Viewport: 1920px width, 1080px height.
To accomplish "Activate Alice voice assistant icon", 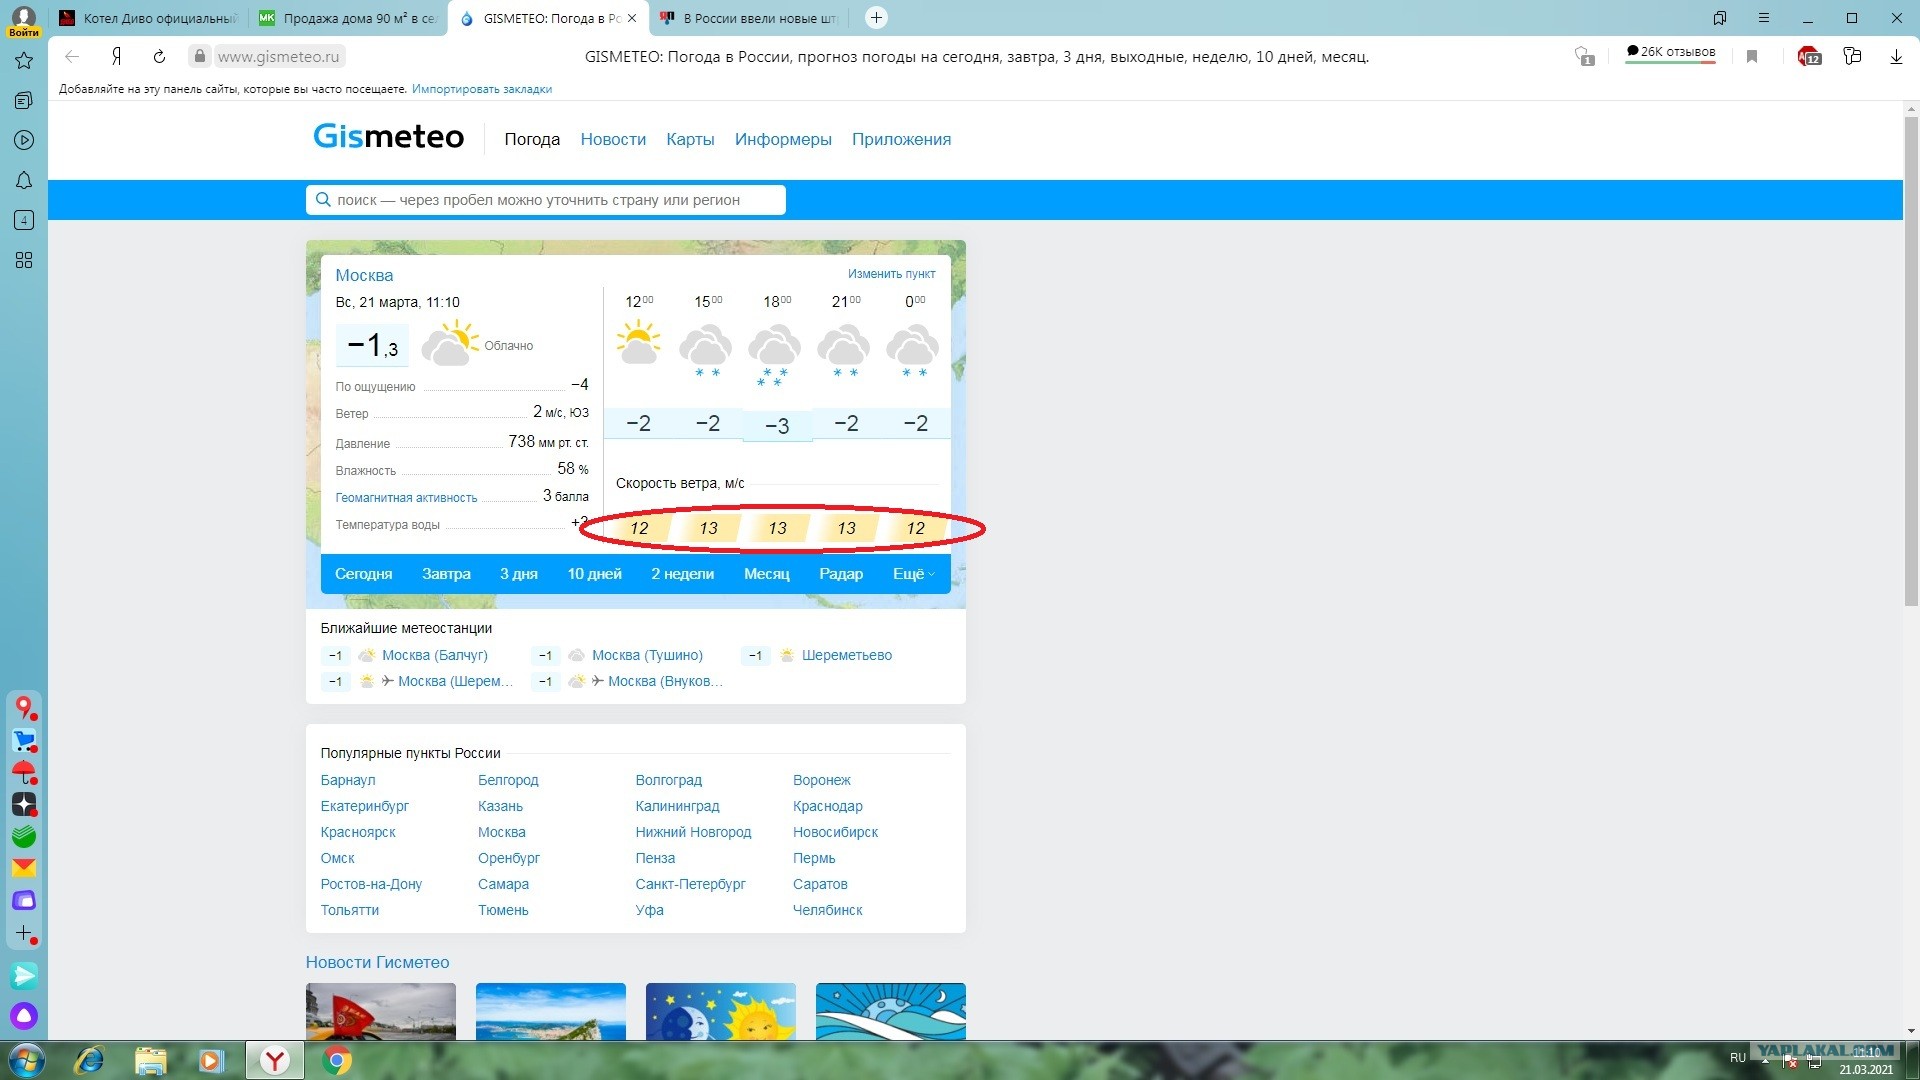I will (24, 1017).
